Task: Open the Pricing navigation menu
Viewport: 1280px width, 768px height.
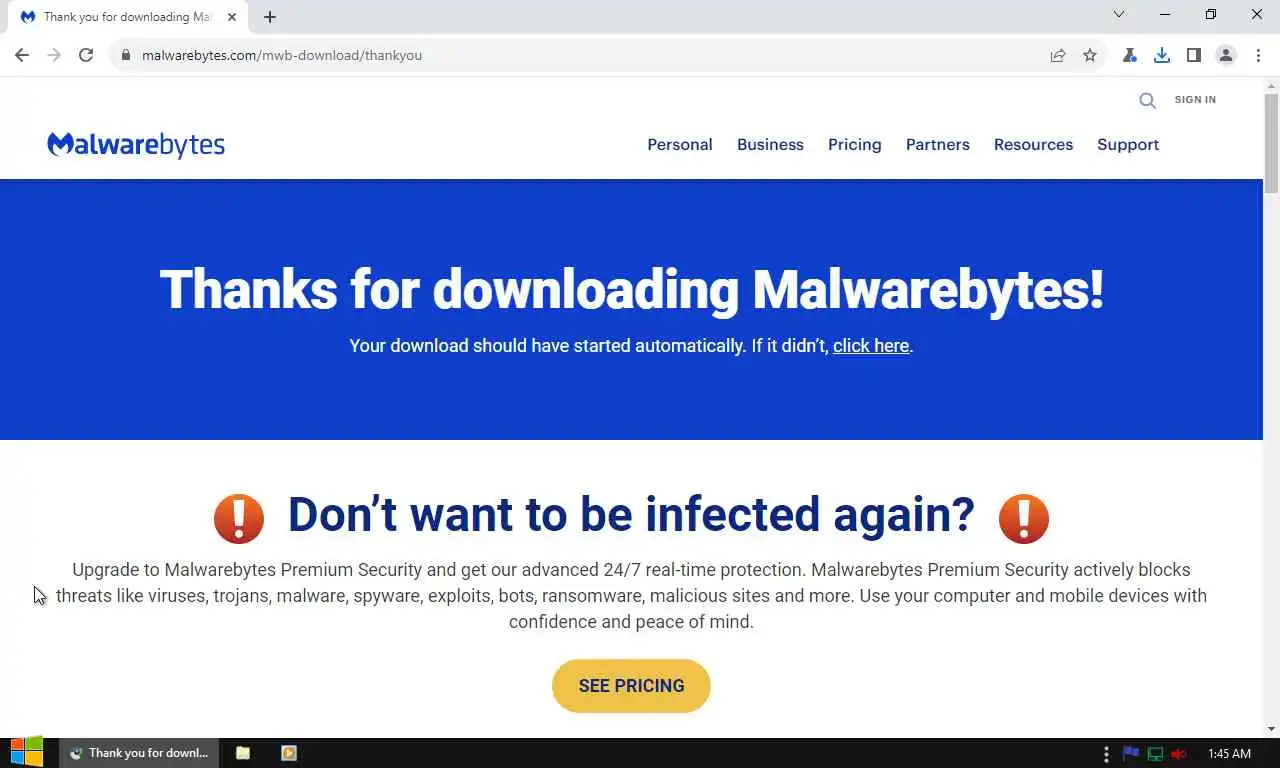Action: pos(855,144)
